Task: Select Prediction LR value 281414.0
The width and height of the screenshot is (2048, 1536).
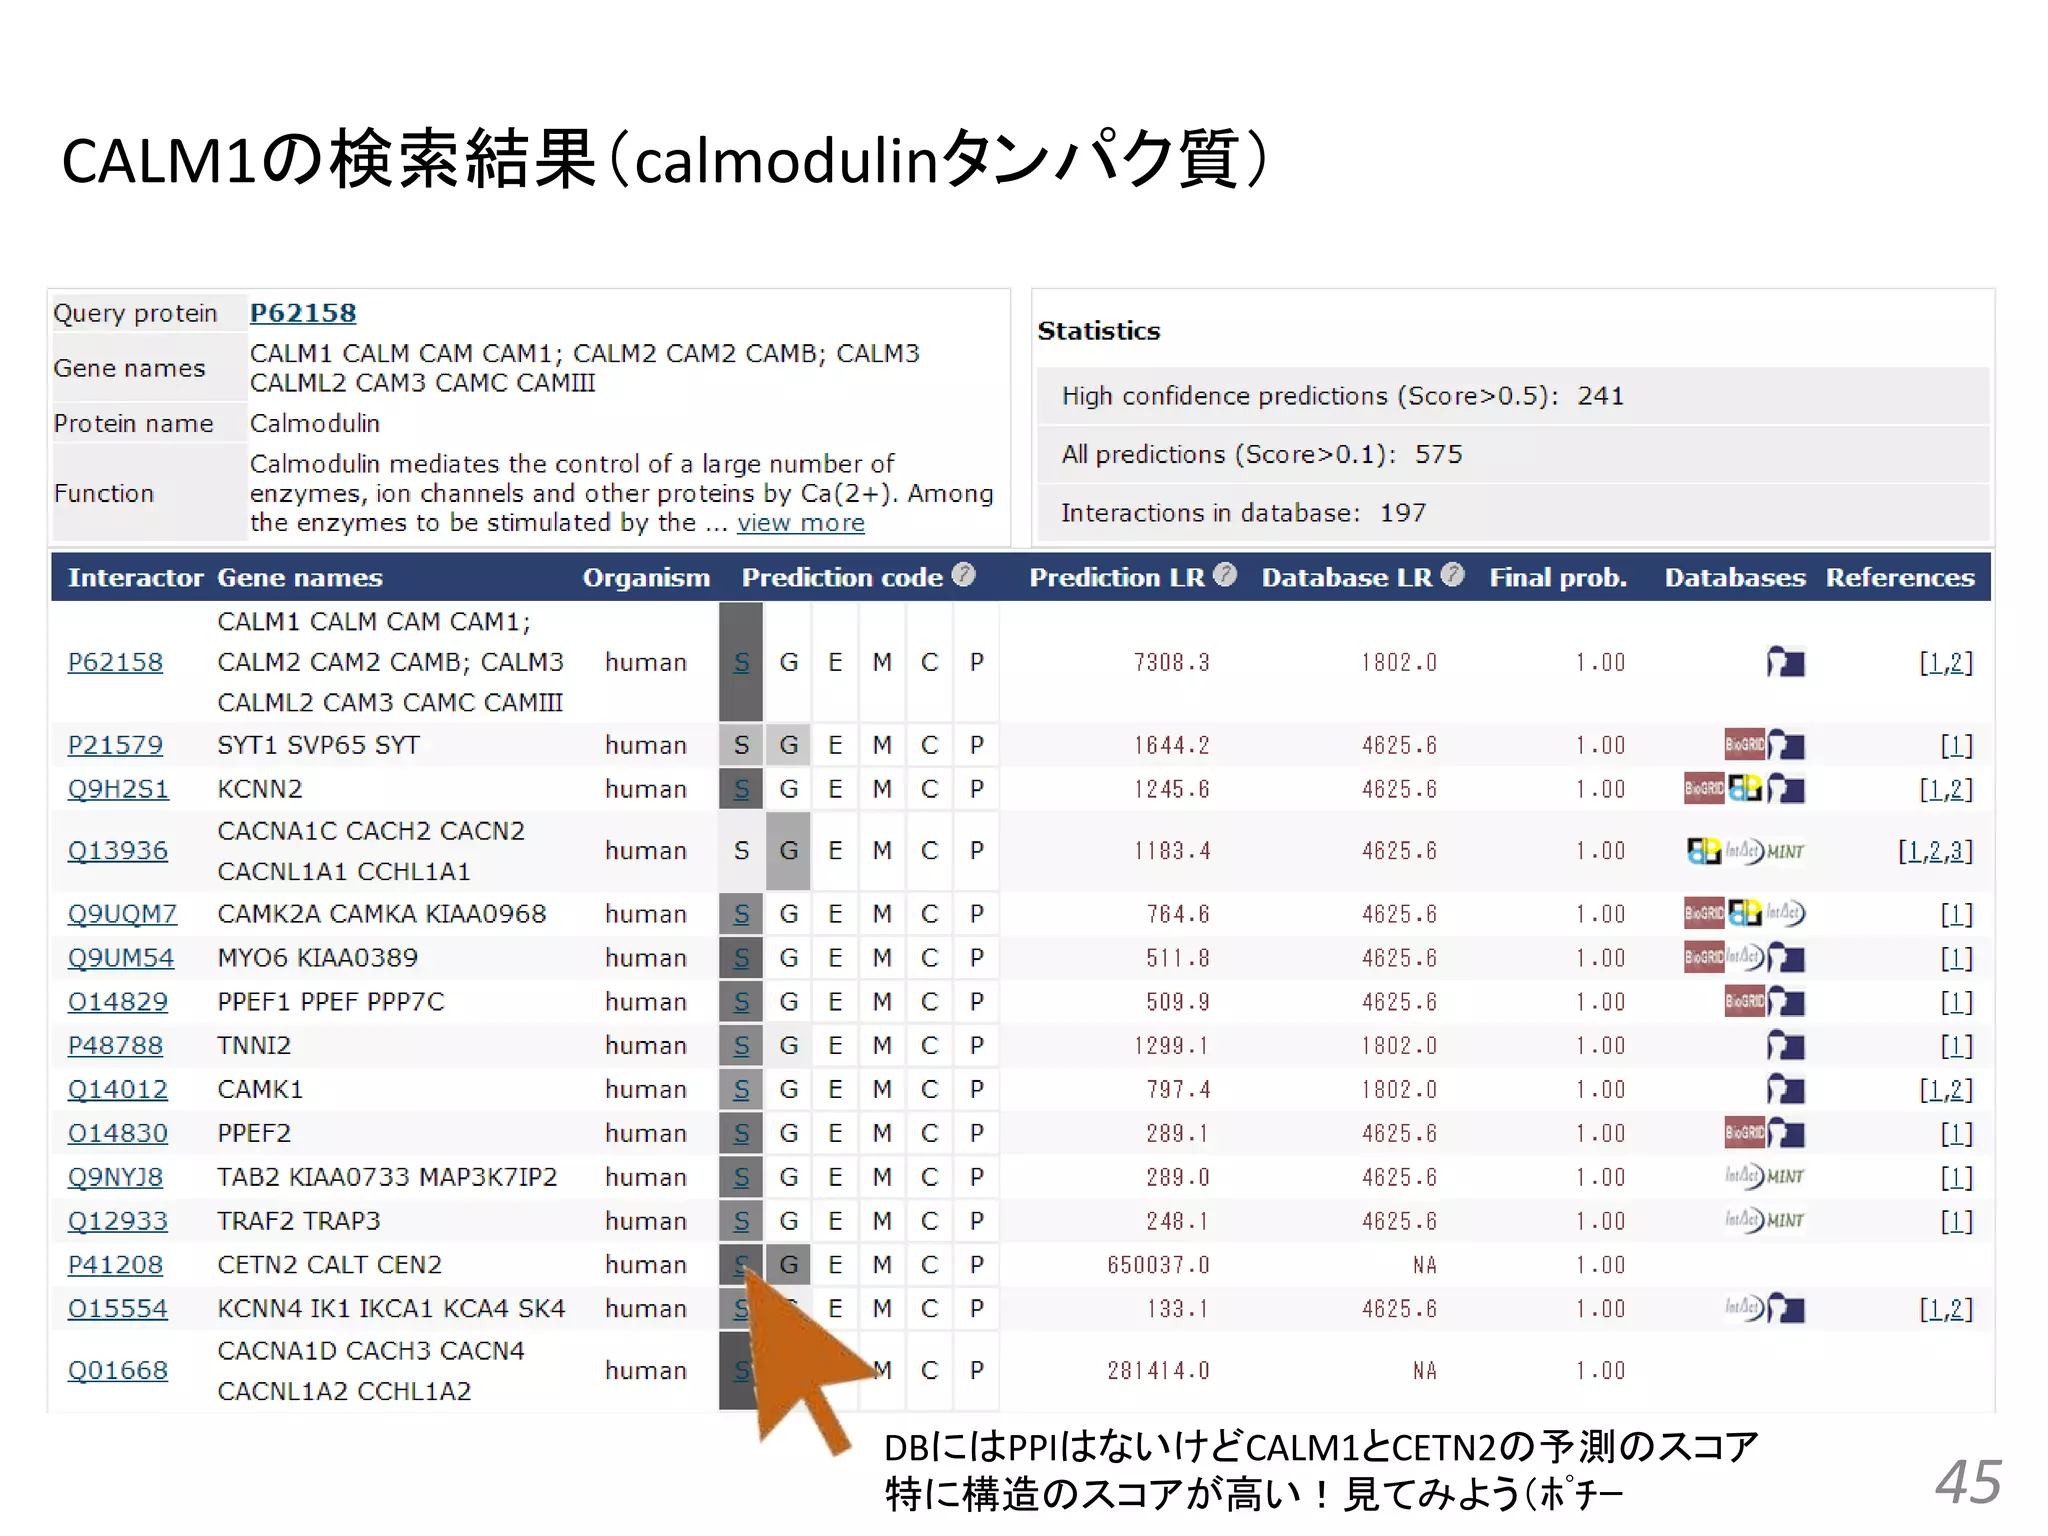Action: (1158, 1370)
